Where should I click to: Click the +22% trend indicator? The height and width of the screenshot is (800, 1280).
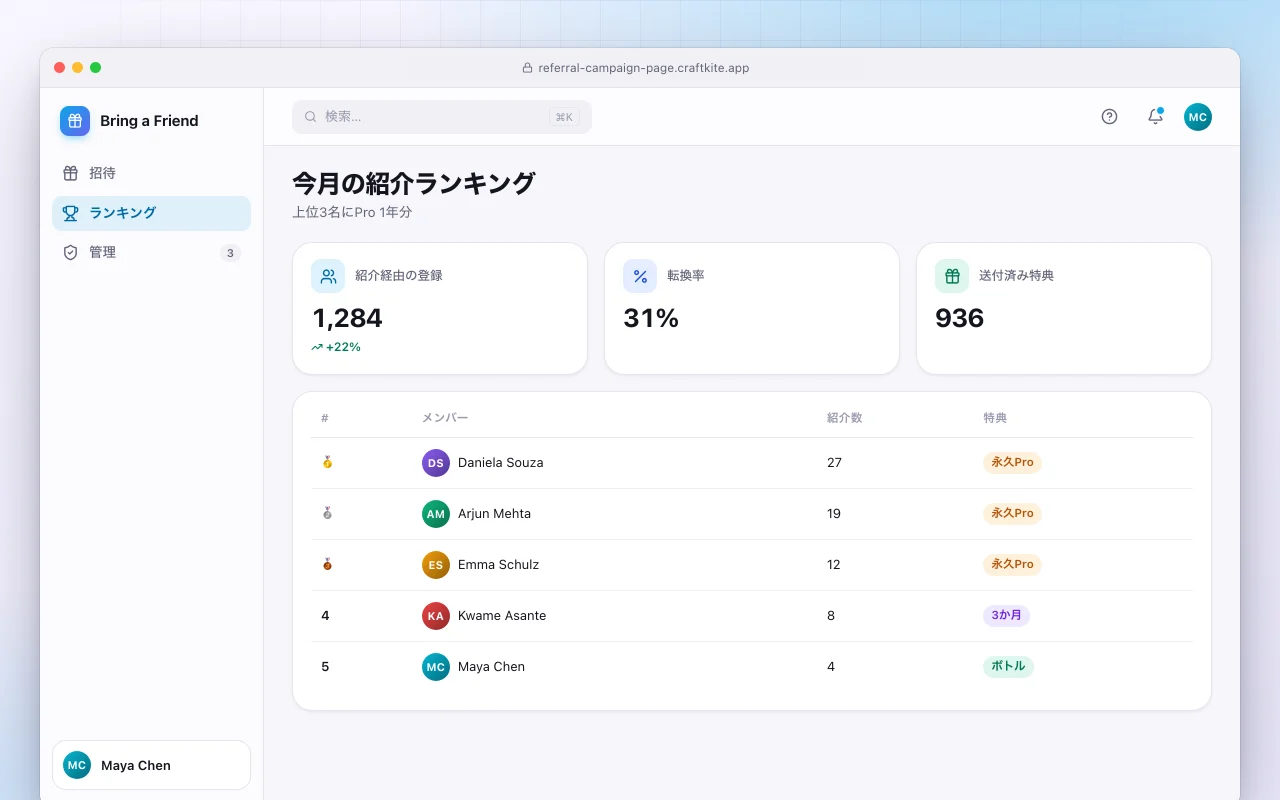pos(336,347)
